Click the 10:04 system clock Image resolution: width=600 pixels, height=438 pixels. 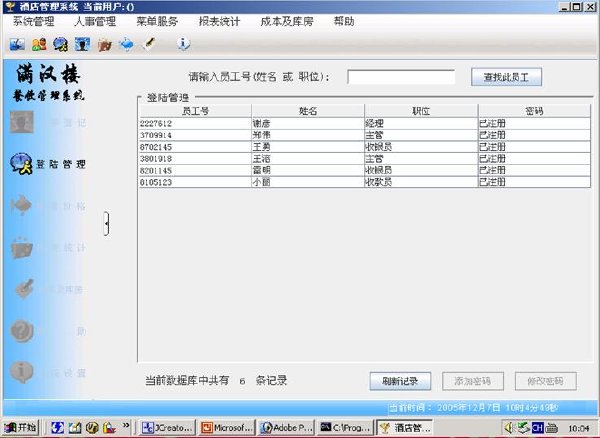579,428
